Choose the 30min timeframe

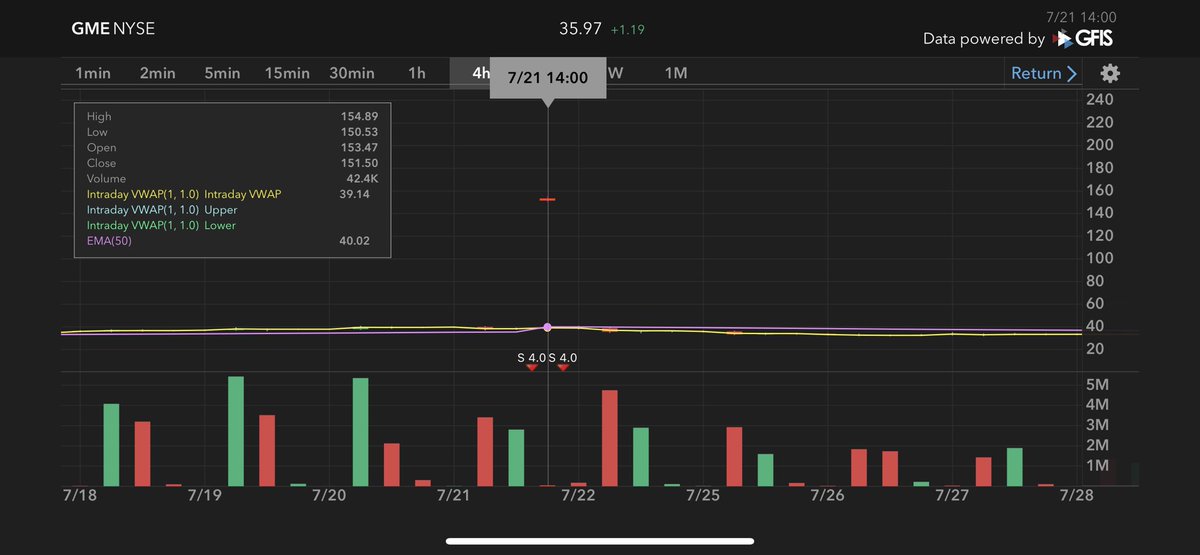click(352, 73)
